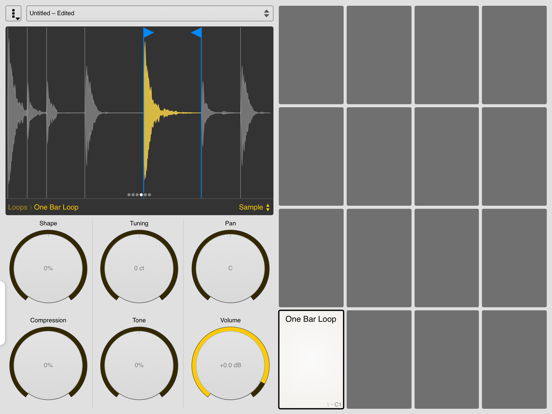This screenshot has height=414, width=552.
Task: Click the blue slice end flag marker
Action: (196, 33)
